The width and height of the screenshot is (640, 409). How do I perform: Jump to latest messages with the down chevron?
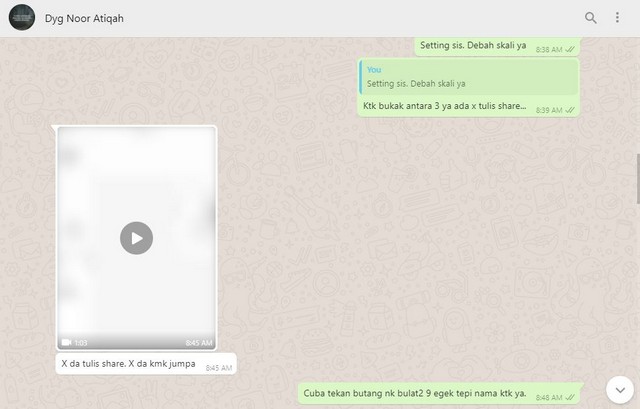(x=618, y=388)
